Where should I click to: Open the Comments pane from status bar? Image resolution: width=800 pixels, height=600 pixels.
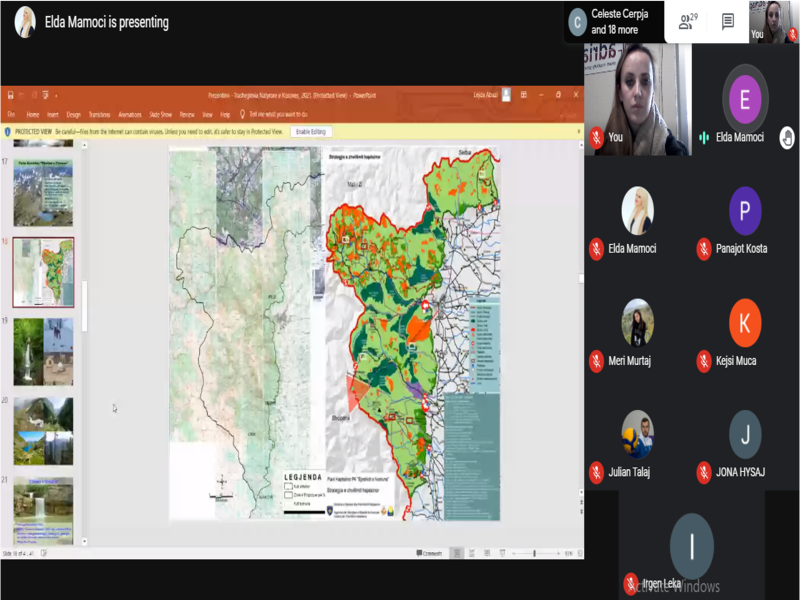[432, 553]
